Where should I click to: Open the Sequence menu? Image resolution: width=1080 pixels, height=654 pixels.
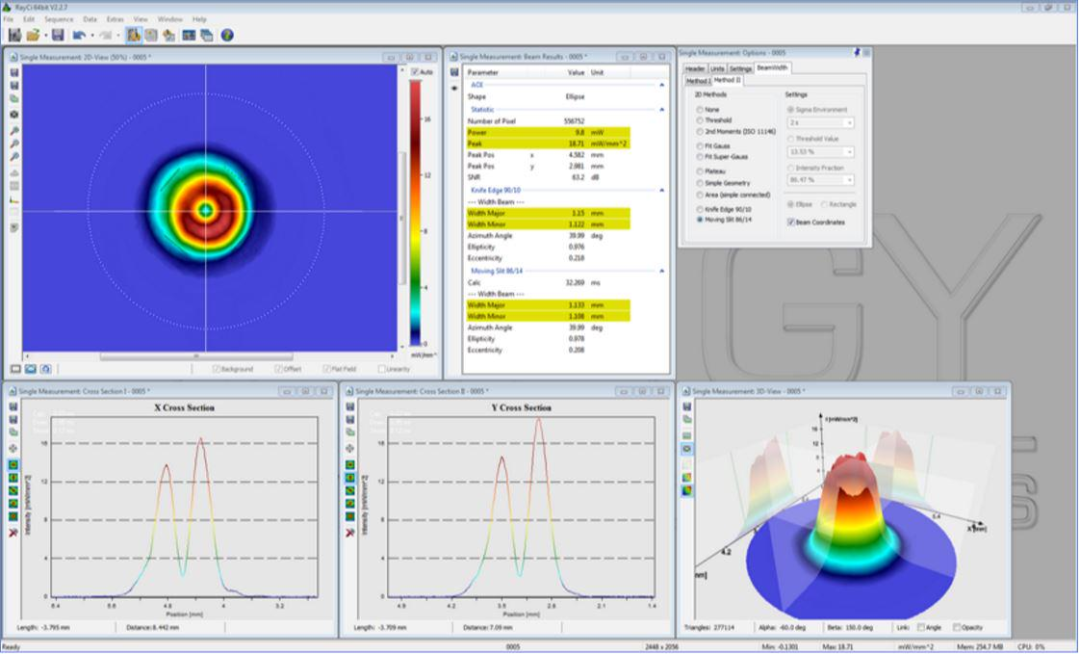pos(59,19)
